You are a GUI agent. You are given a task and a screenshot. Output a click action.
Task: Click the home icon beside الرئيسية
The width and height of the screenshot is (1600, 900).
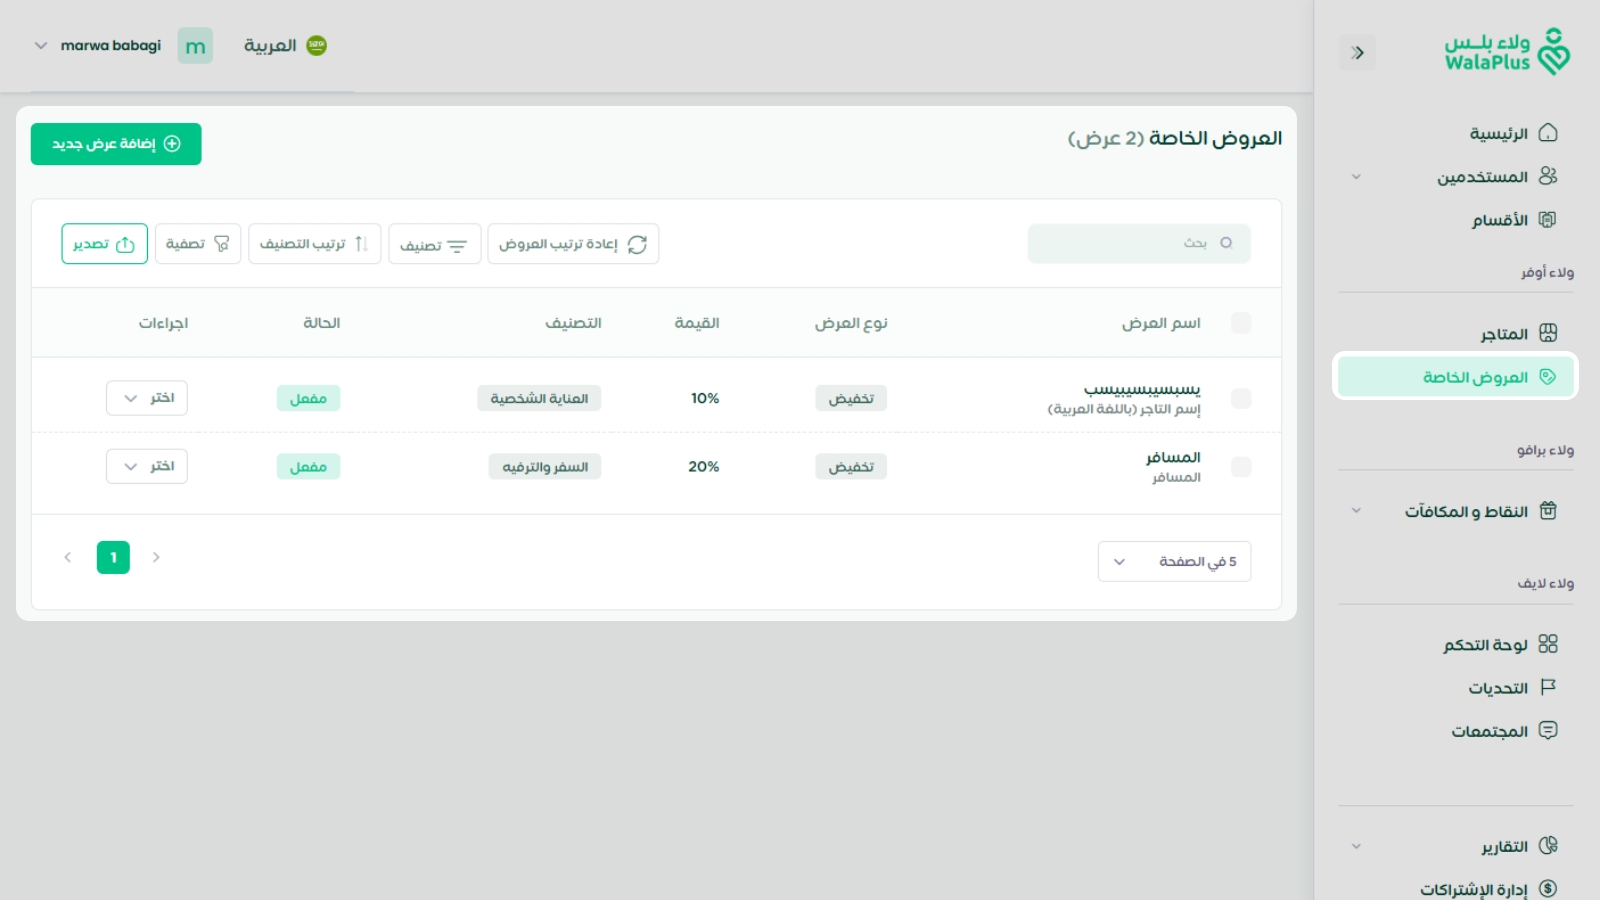point(1548,133)
